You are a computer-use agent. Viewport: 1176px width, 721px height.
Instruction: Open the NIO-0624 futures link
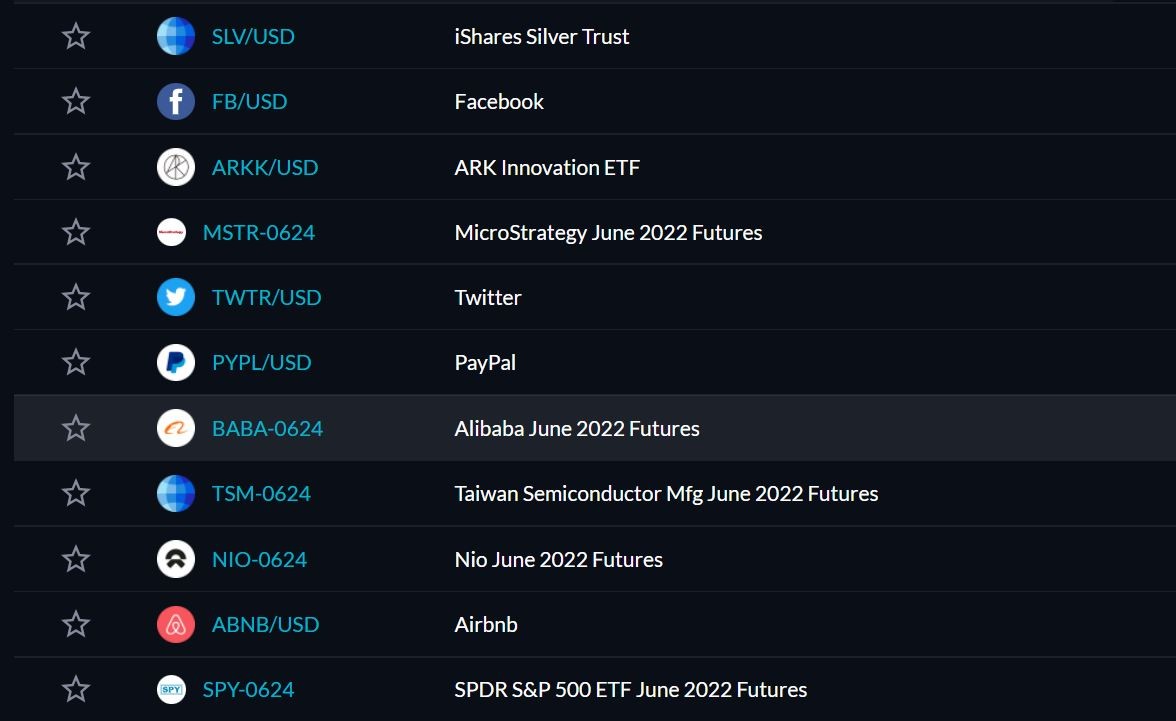pos(259,560)
